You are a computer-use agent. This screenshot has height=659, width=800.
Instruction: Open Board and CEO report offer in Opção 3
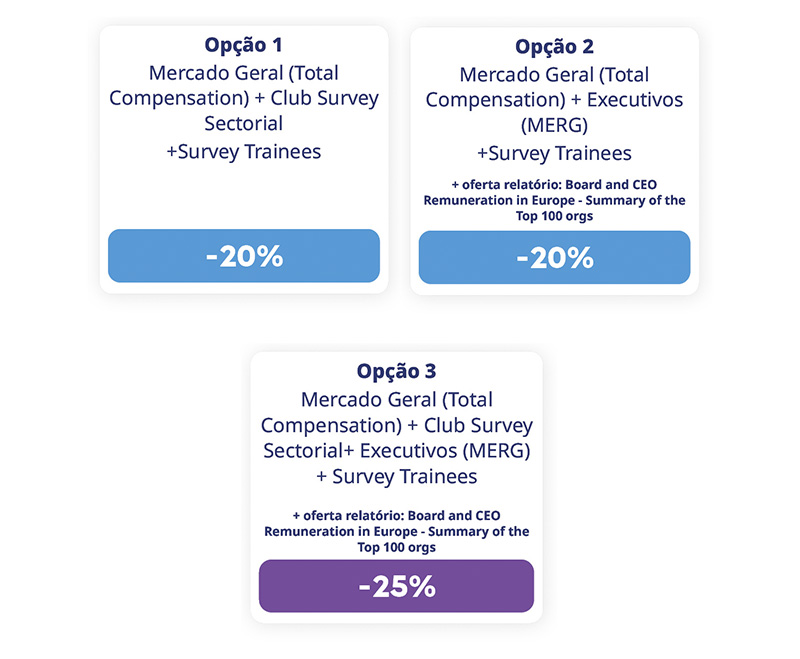pyautogui.click(x=396, y=531)
